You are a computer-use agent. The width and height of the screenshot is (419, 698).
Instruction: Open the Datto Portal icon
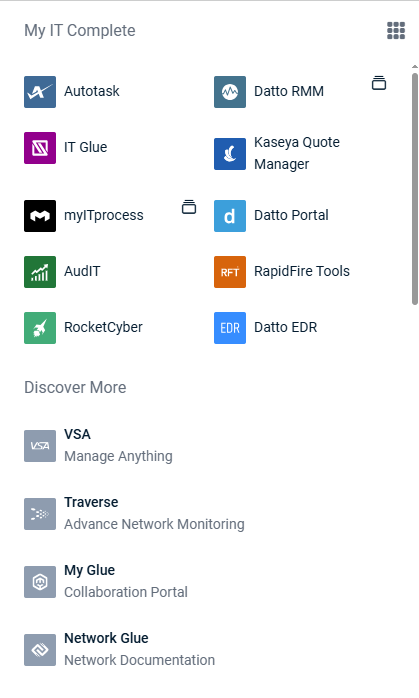(230, 216)
